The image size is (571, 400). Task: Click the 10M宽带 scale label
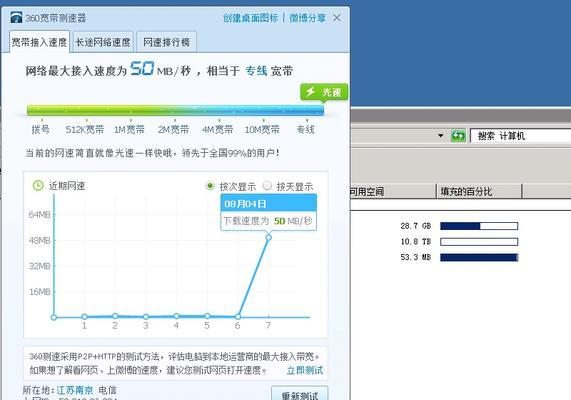pos(262,129)
